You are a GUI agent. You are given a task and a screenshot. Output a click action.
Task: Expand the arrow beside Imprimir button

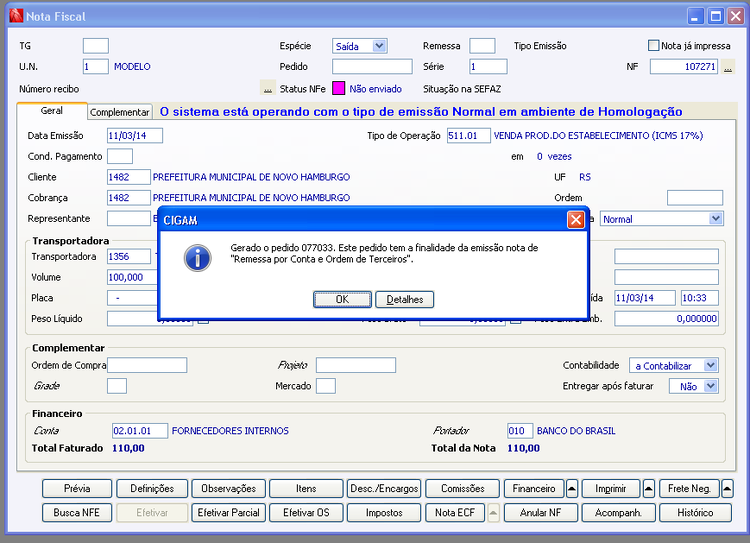(649, 488)
